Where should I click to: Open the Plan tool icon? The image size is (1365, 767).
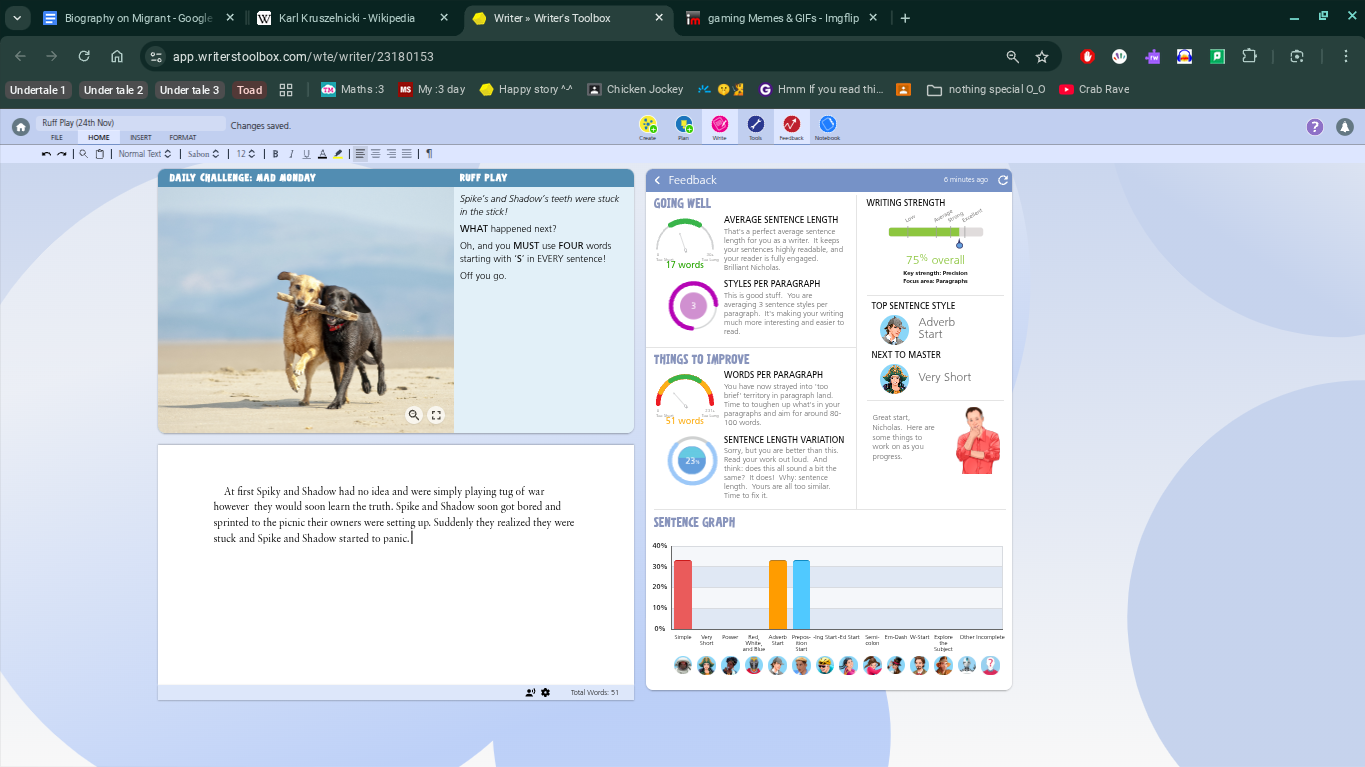(683, 126)
